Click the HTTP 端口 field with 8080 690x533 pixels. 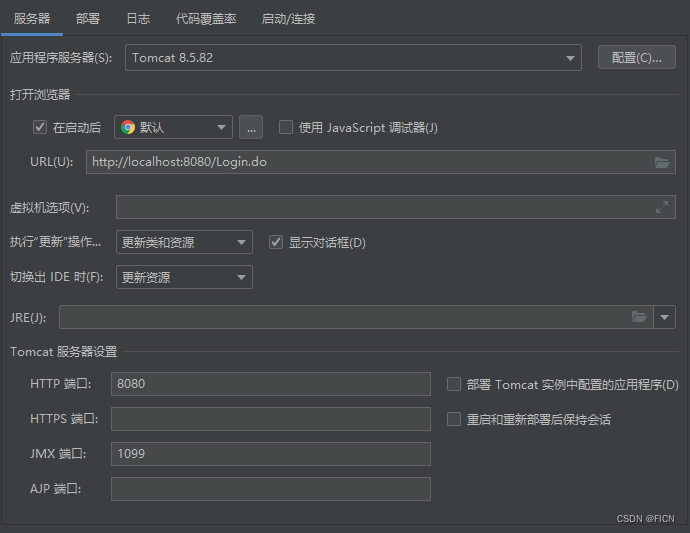tap(271, 384)
